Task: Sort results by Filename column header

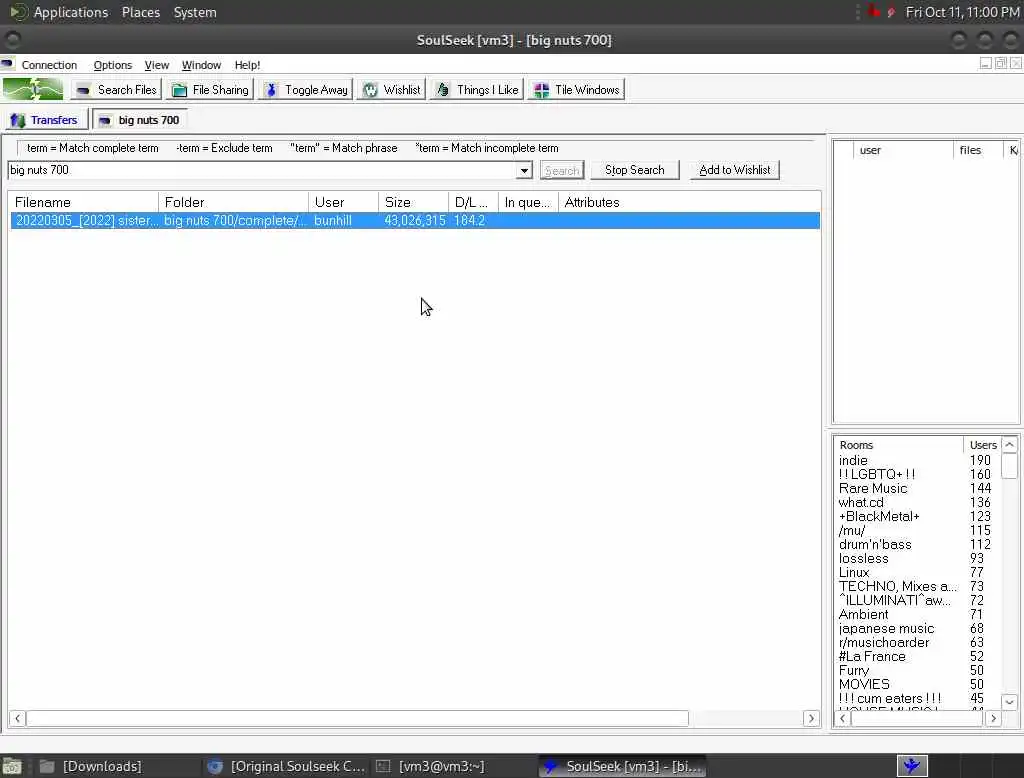Action: click(84, 203)
